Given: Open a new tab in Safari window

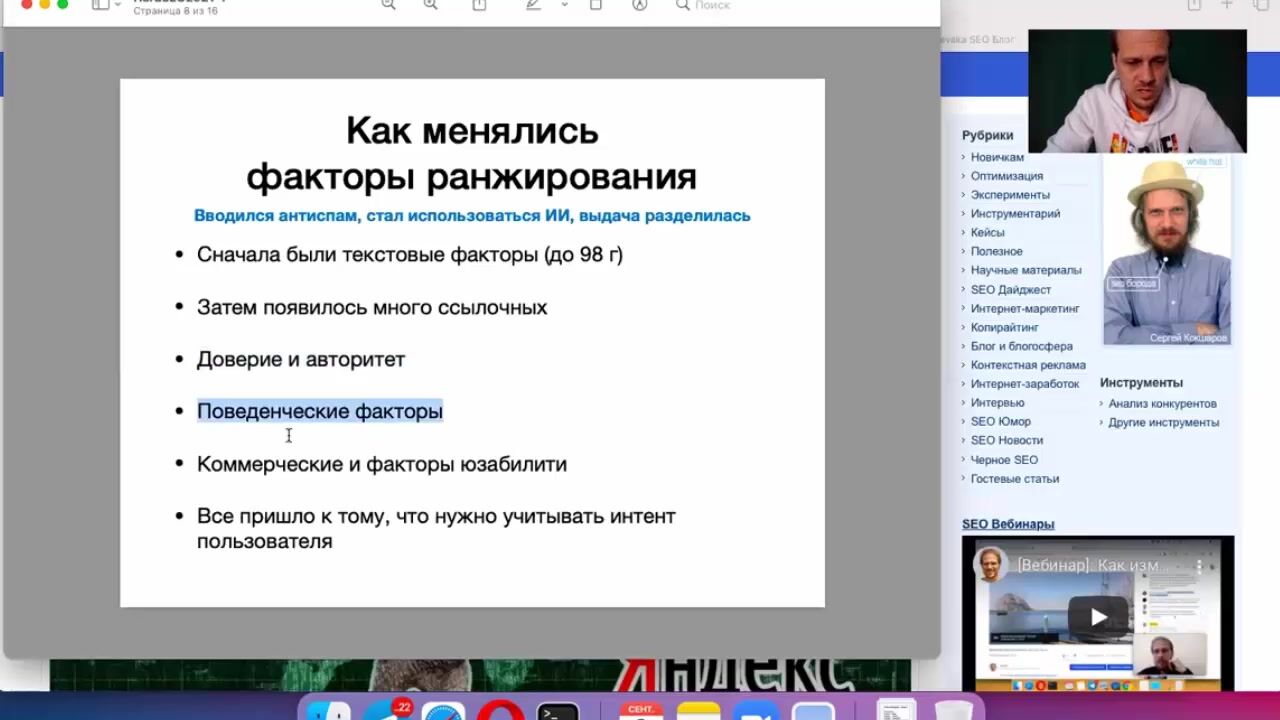Looking at the screenshot, I should 1227,5.
